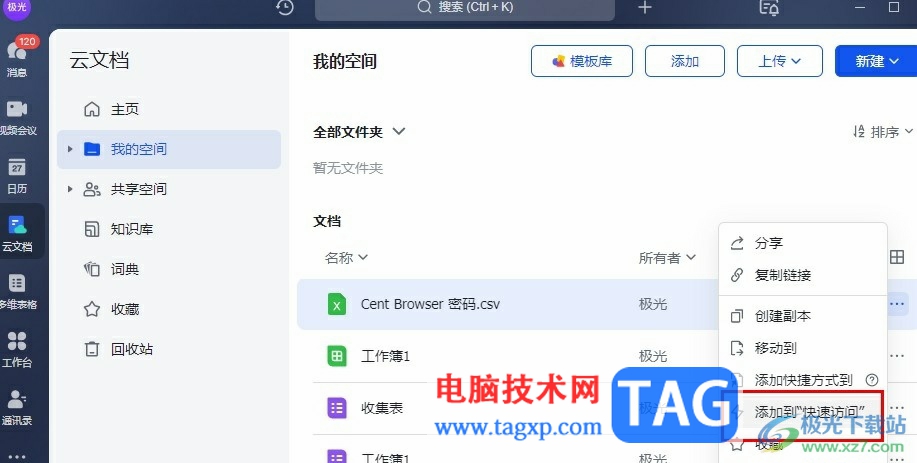Viewport: 917px width, 463px height.
Task: Expand the 我的空间 tree arrow
Action: tap(70, 149)
